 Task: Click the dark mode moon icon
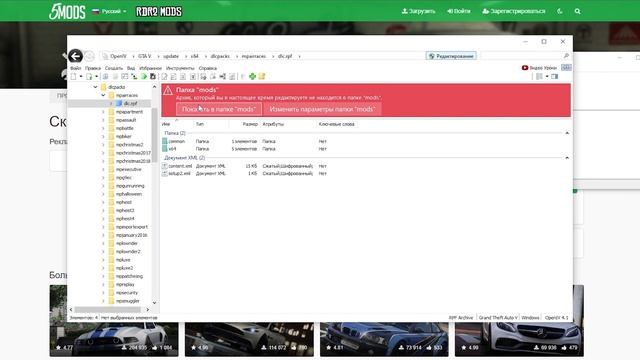coord(560,11)
